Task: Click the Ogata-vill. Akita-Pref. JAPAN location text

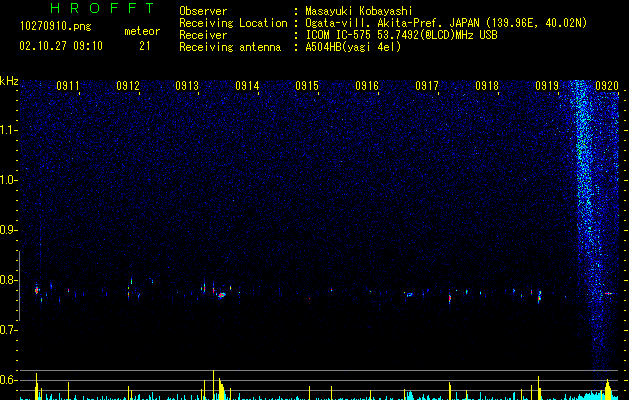Action: [x=446, y=23]
